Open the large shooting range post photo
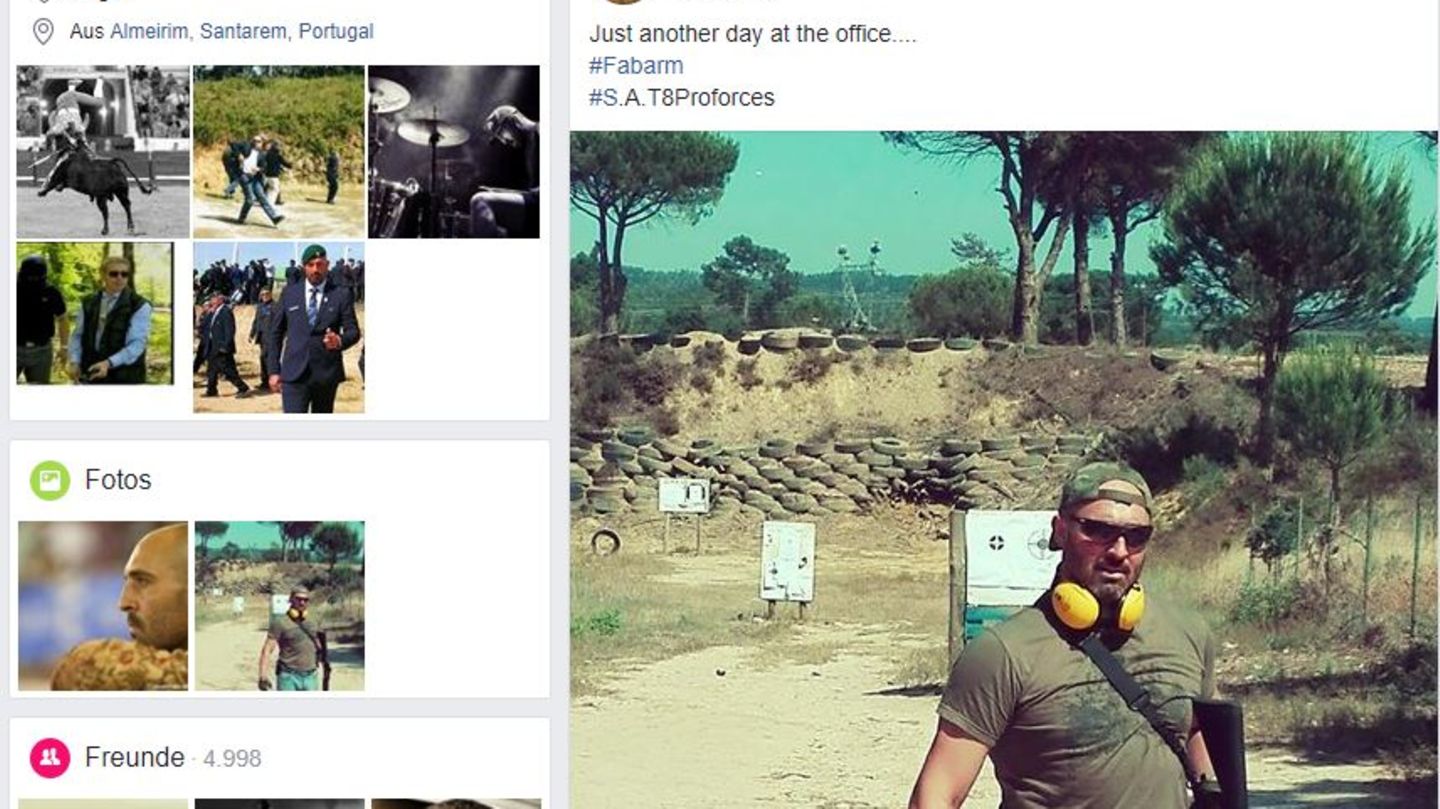Image resolution: width=1440 pixels, height=809 pixels. tap(1004, 470)
